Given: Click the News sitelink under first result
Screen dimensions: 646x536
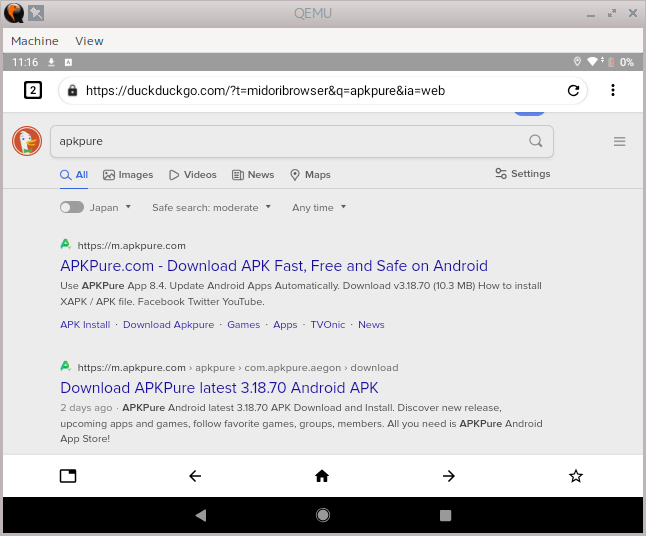Looking at the screenshot, I should 371,325.
